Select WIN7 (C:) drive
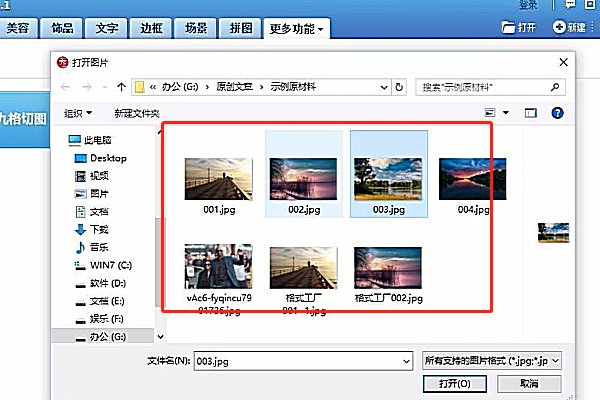Screen dimensions: 600x400 pos(103,265)
